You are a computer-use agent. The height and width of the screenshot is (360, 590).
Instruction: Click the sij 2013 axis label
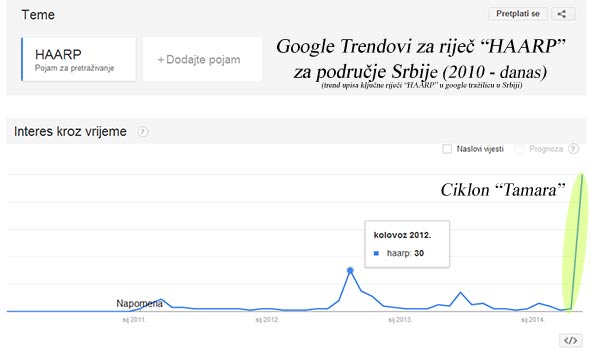[x=400, y=320]
